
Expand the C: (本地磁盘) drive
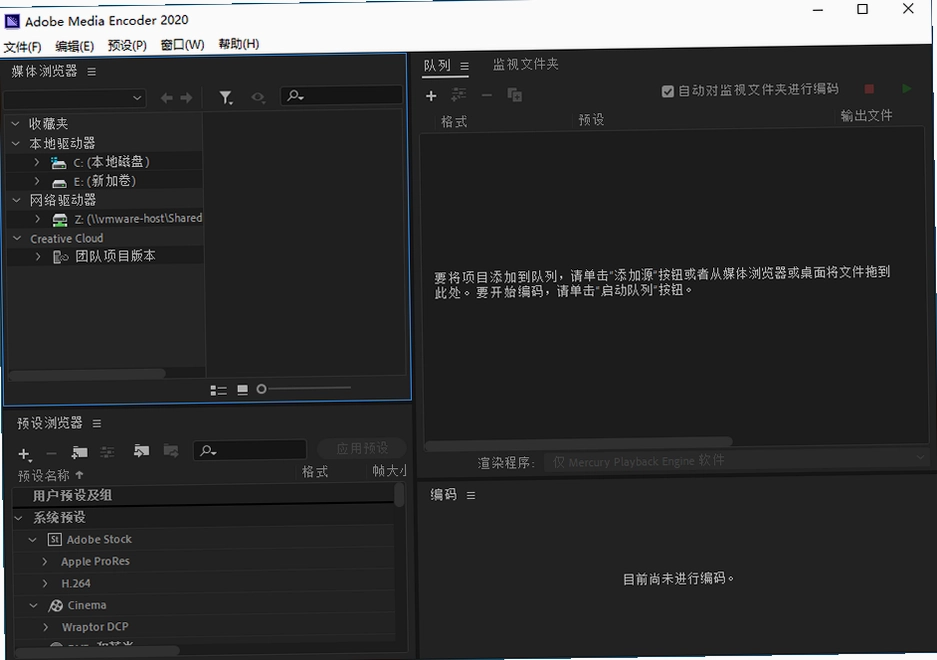37,162
